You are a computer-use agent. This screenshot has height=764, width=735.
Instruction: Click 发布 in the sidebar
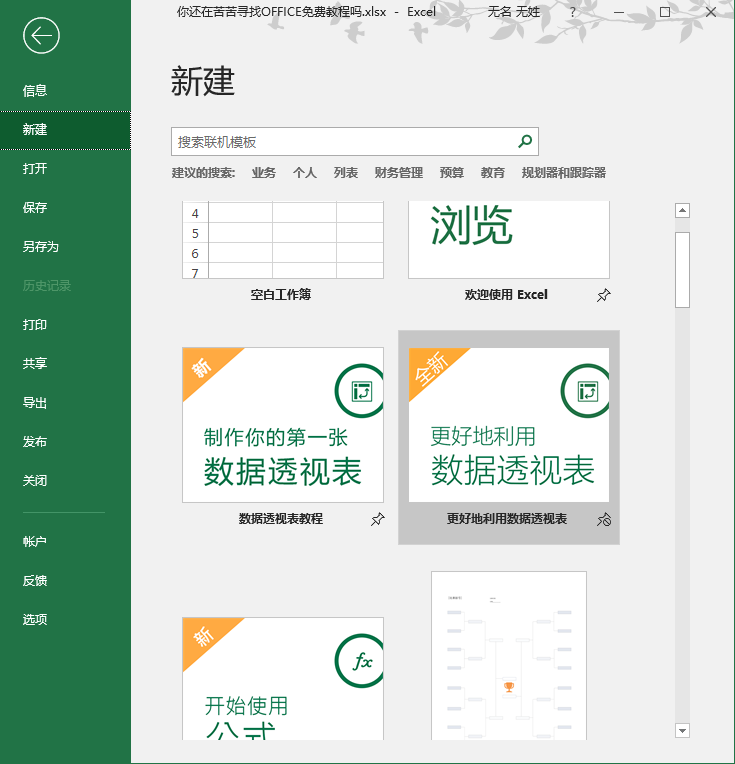(x=65, y=441)
